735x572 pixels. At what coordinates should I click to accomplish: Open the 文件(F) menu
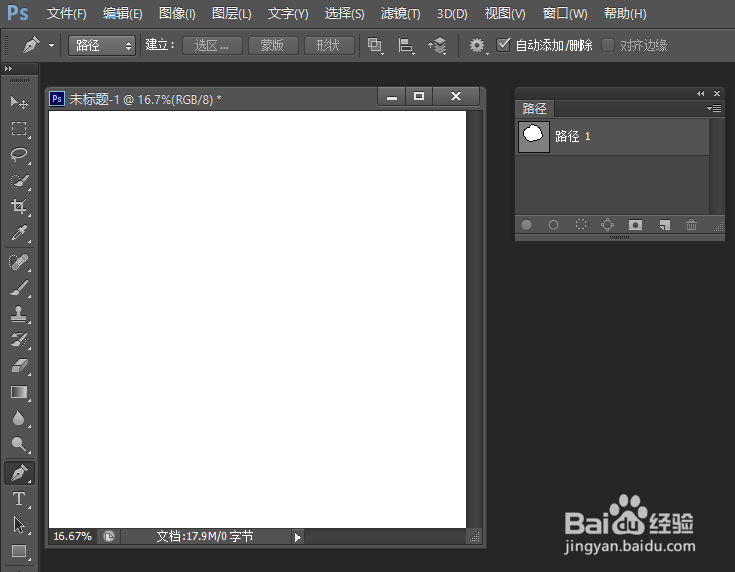click(67, 14)
